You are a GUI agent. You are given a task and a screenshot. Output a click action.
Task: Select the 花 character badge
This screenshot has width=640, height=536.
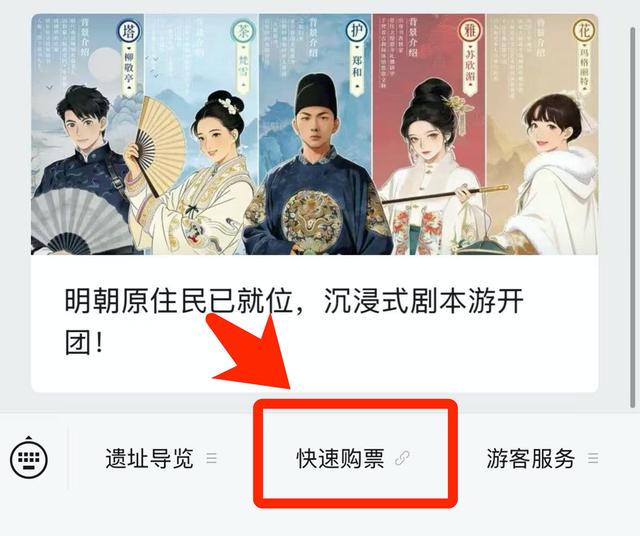(x=584, y=31)
